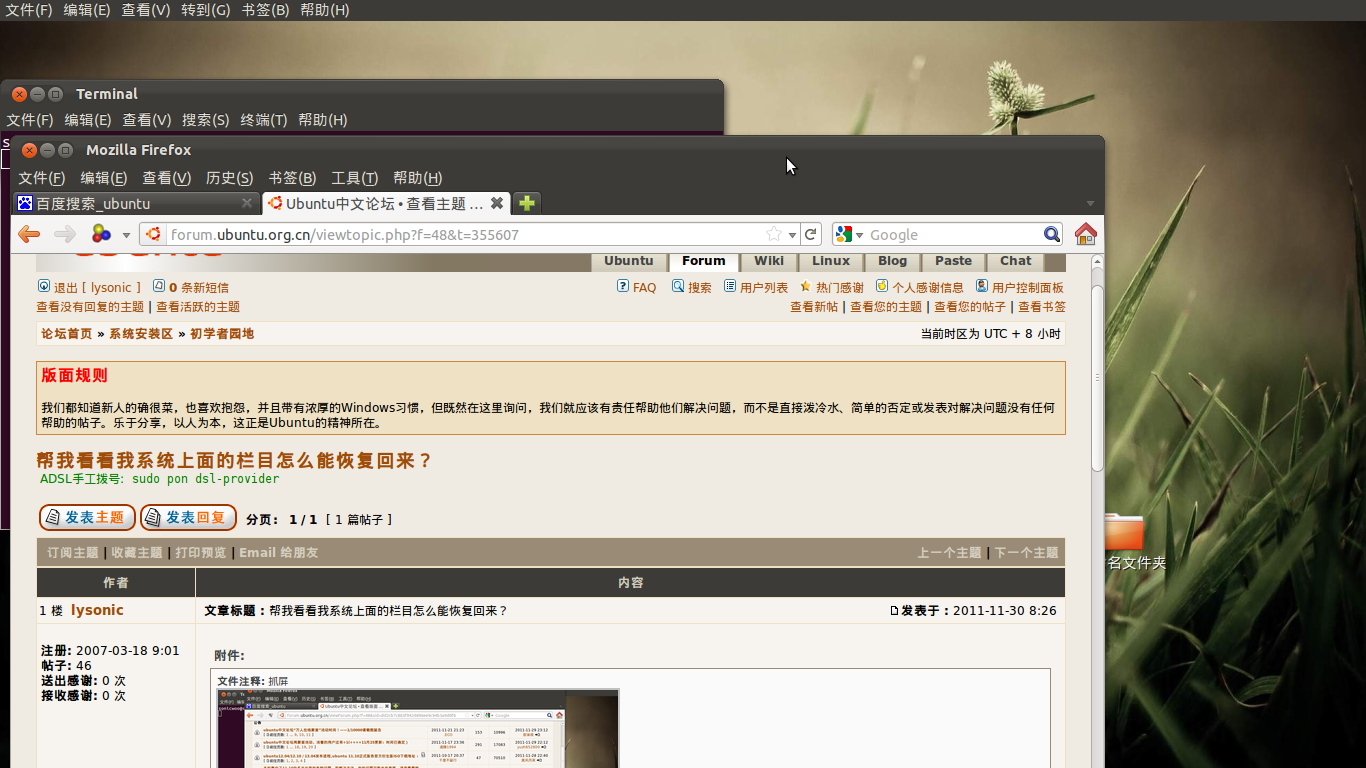
Task: Close the Ubuntu中文论坛 tab
Action: click(x=497, y=203)
